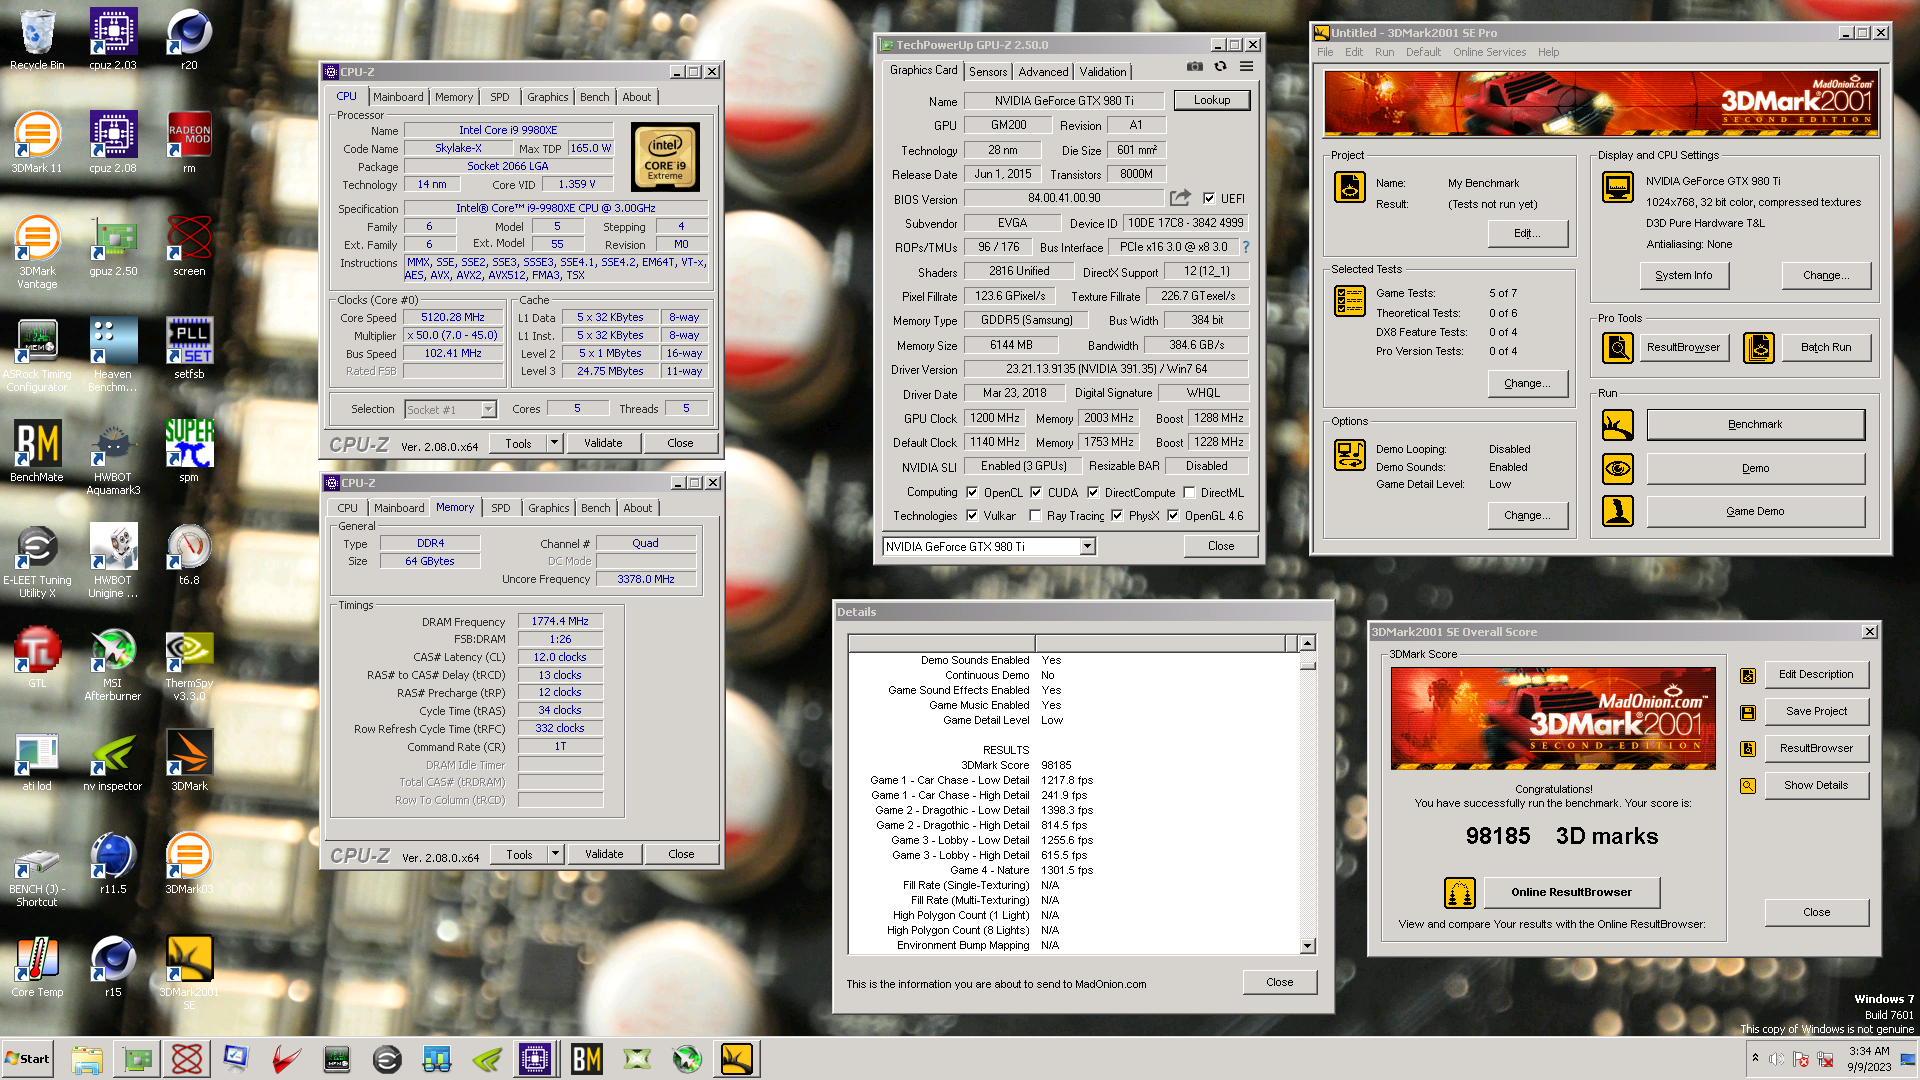Click the Lookup button in GPU-Z

tap(1212, 100)
